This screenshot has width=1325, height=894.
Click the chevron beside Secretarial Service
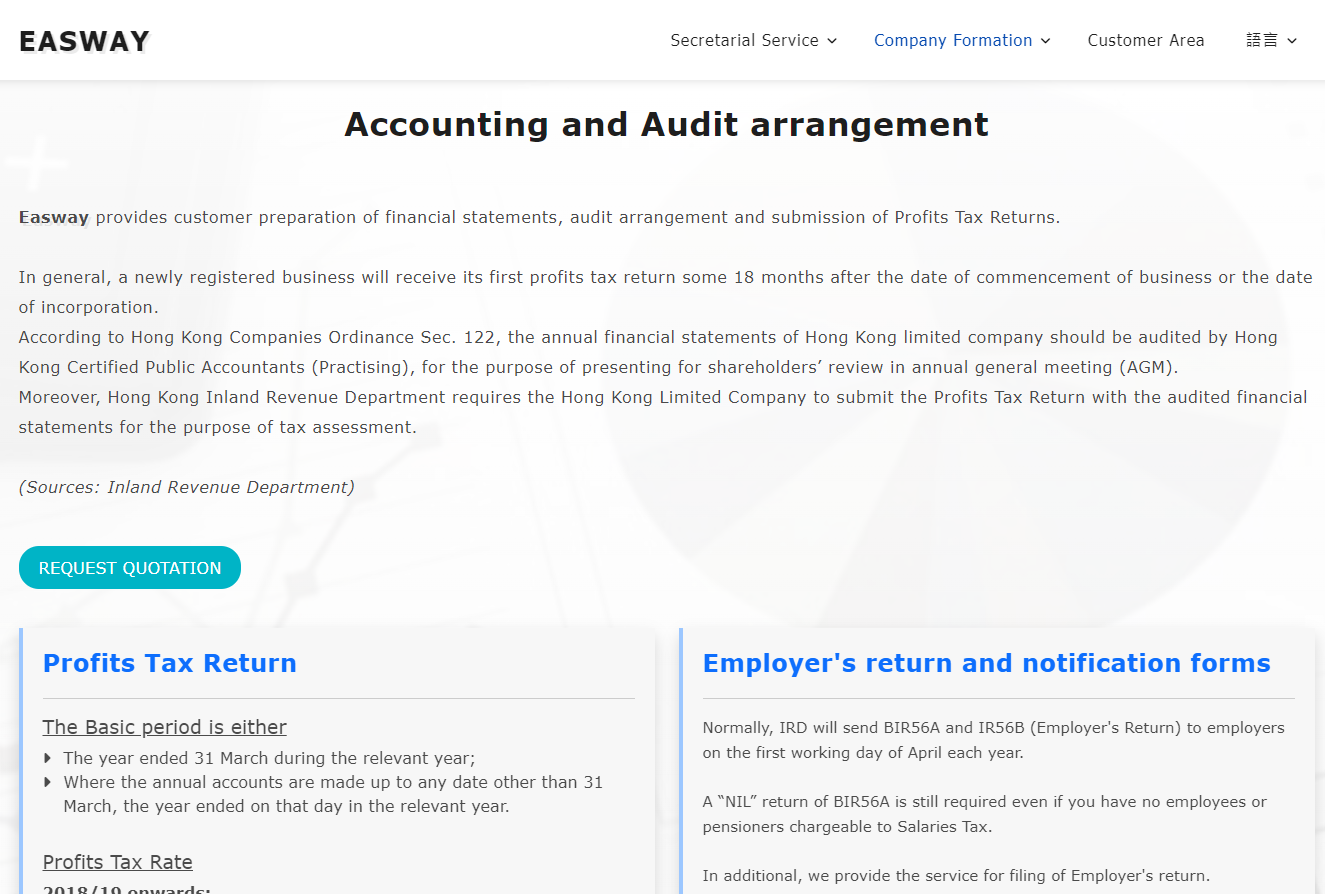[833, 41]
